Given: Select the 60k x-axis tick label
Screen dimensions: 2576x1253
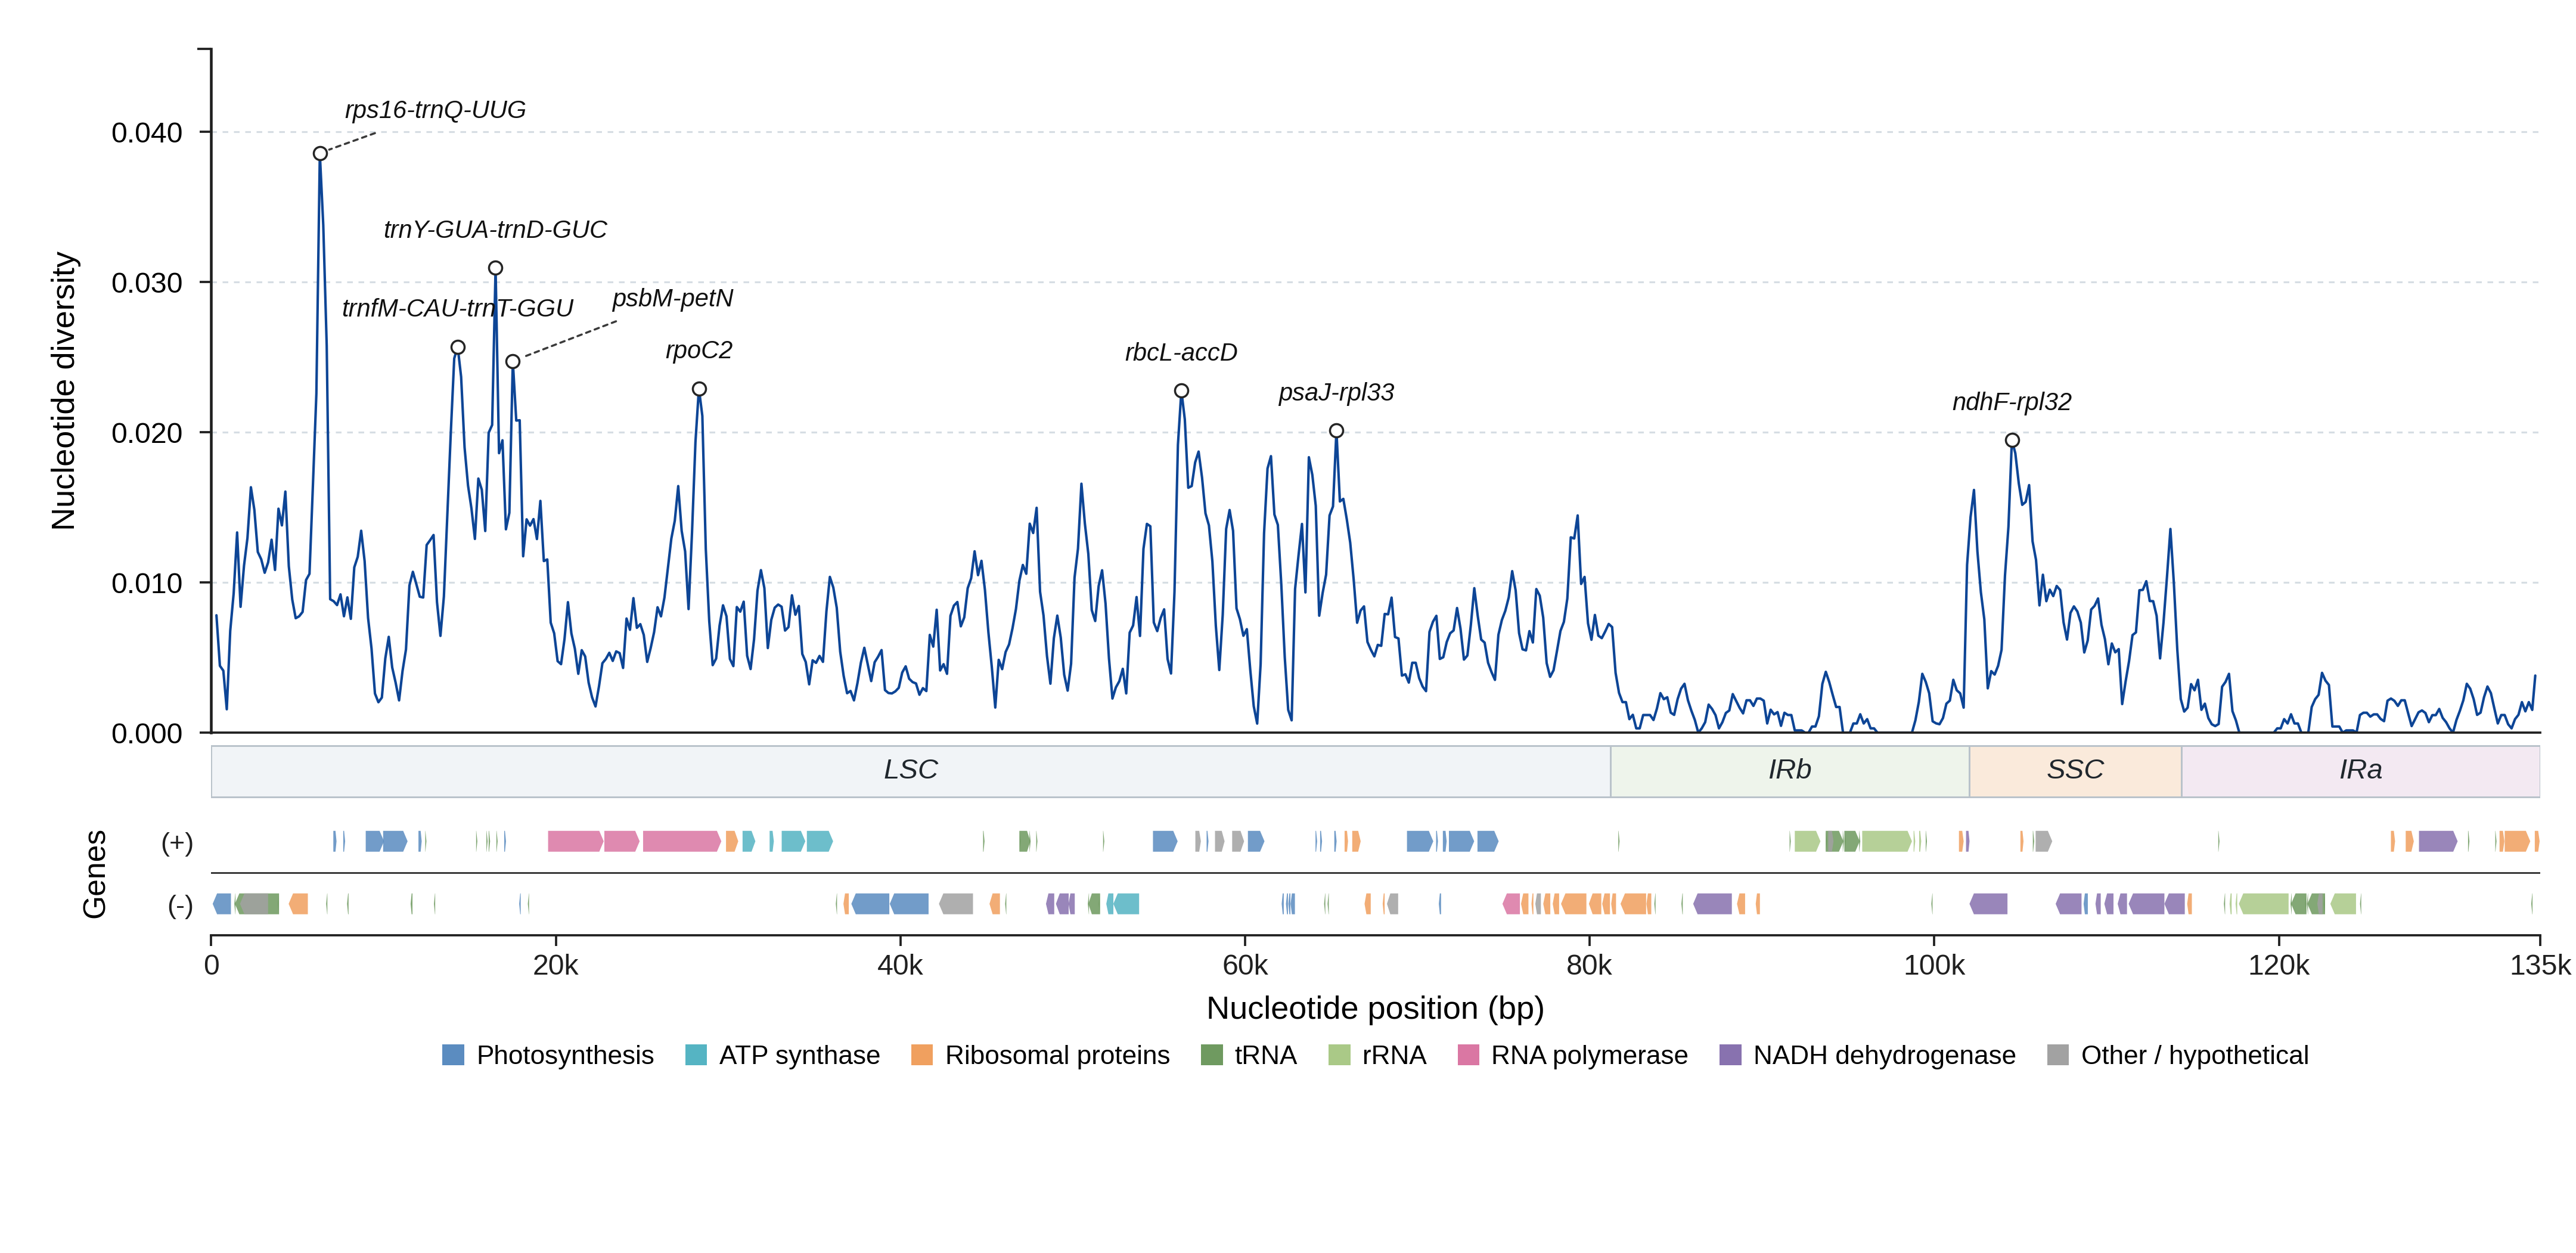Looking at the screenshot, I should tap(1245, 966).
